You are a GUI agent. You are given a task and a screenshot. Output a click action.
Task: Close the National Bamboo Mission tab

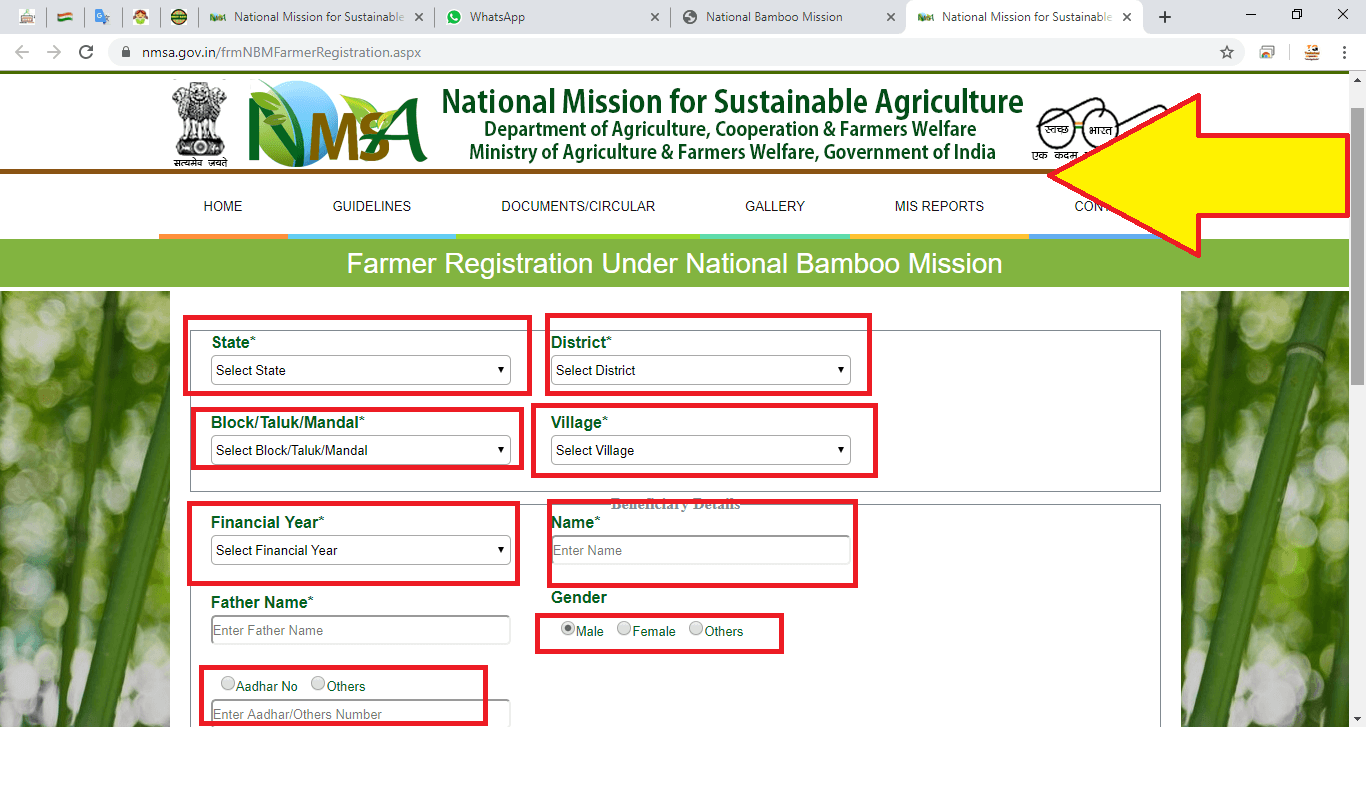pos(890,17)
